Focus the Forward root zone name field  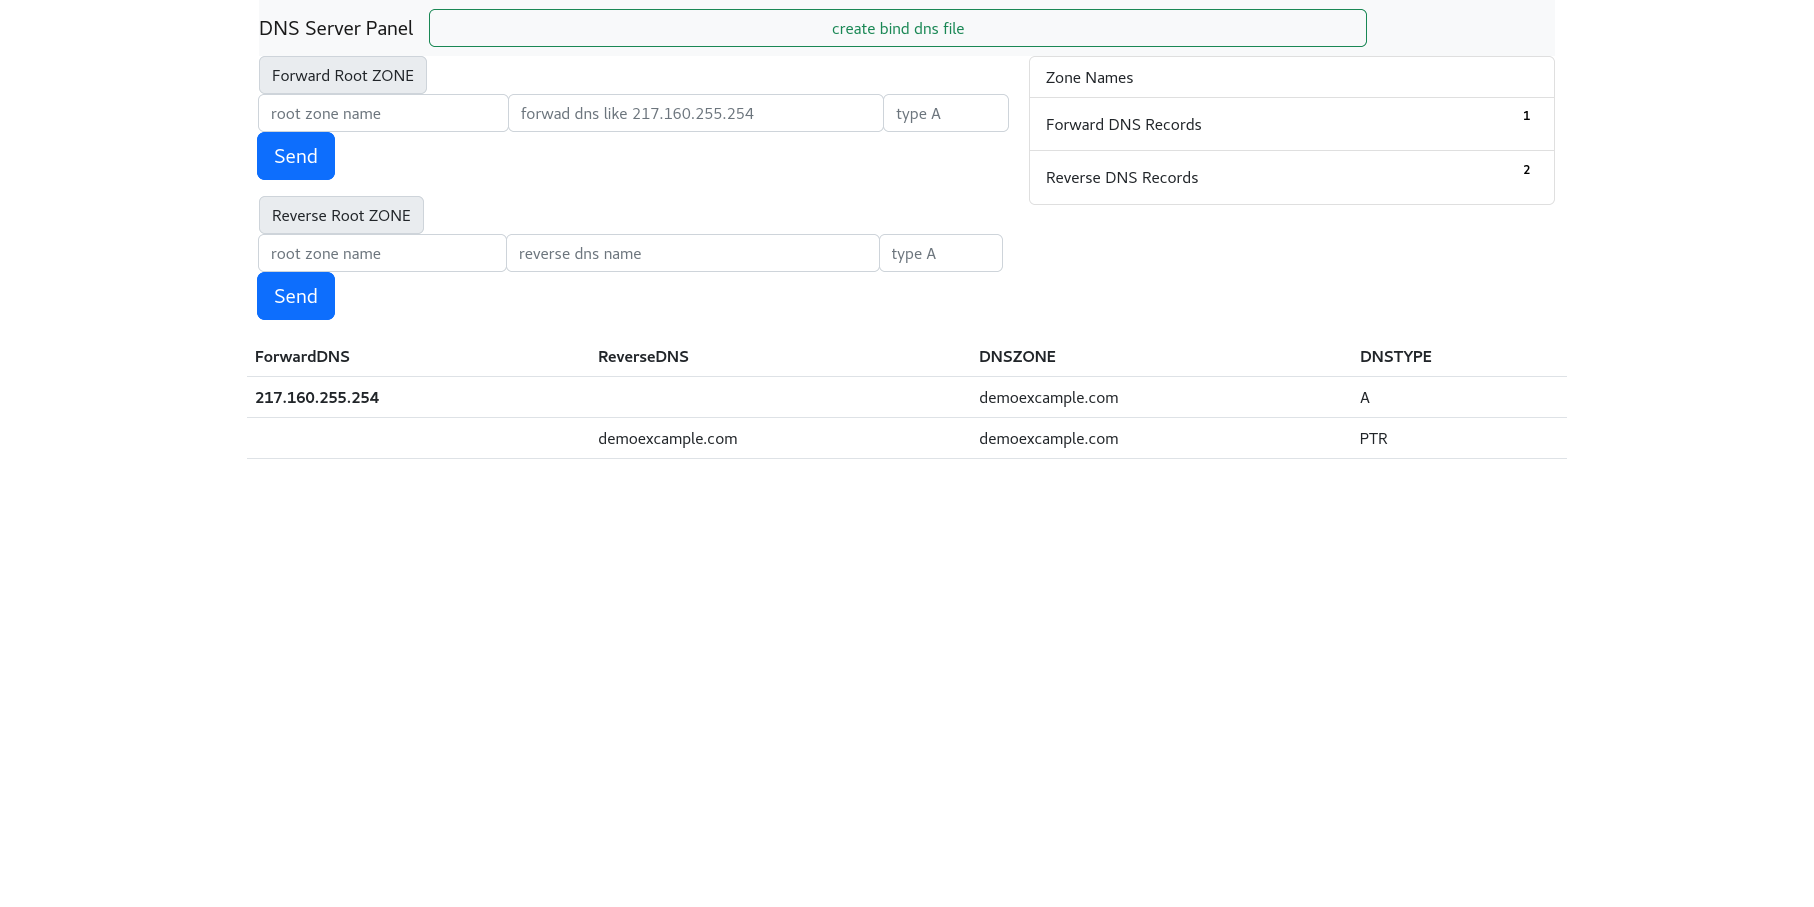[383, 113]
